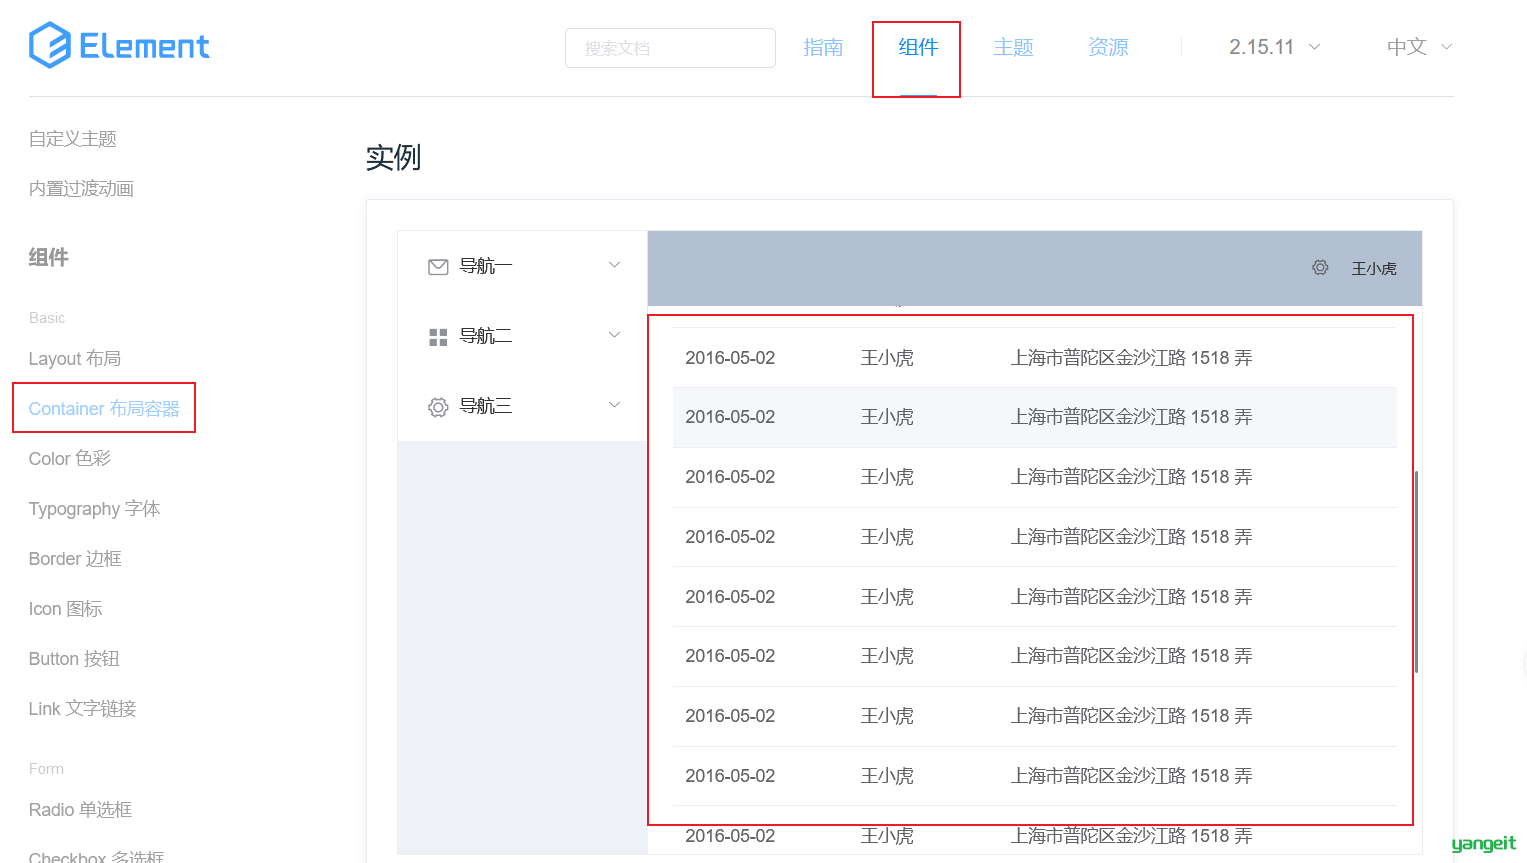Click the table's vertical scrollbar thumb
1527x863 pixels.
click(1416, 572)
